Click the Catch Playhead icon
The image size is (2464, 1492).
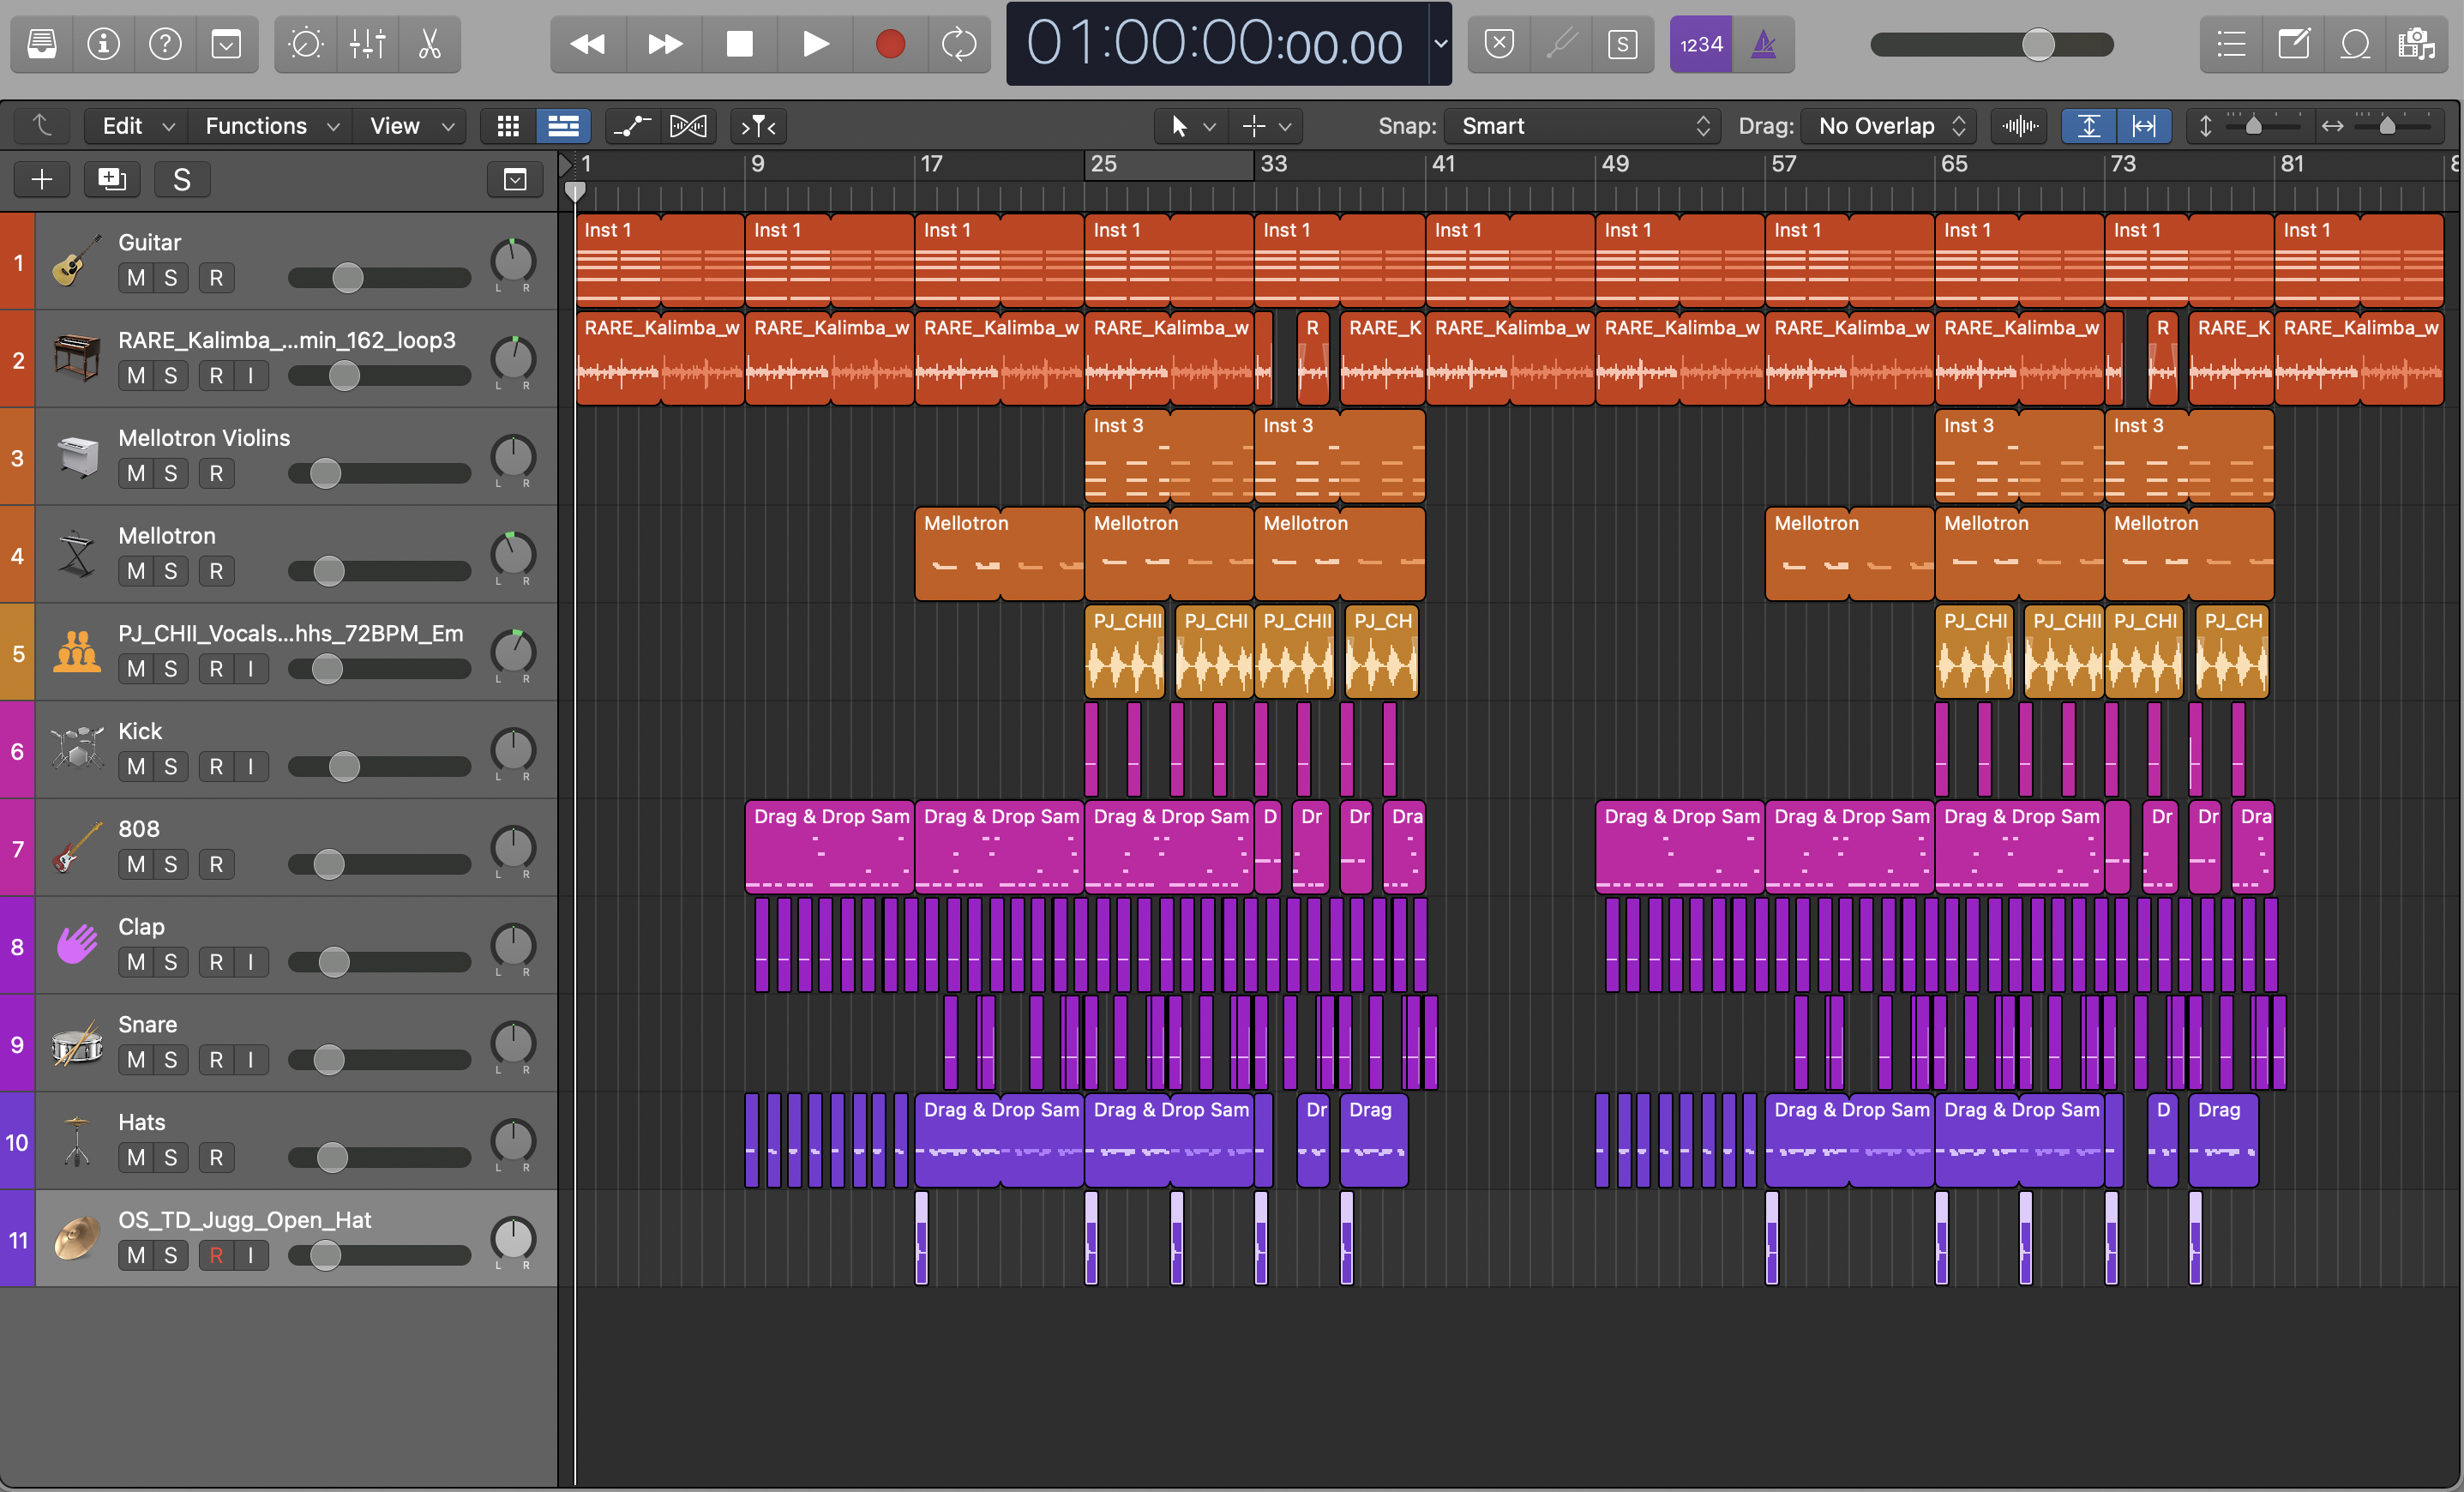click(x=758, y=126)
